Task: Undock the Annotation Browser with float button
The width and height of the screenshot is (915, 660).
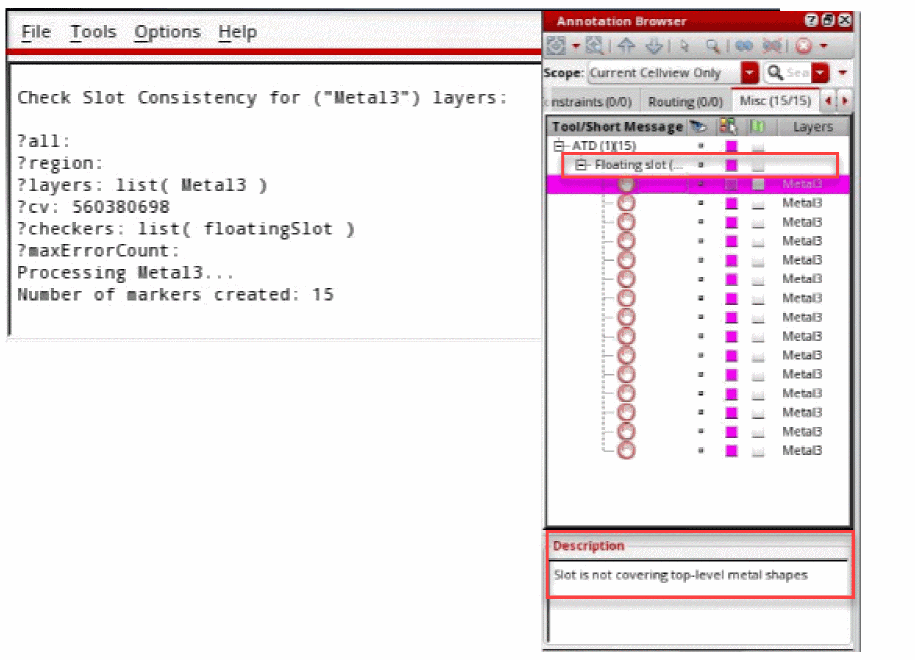Action: 827,20
